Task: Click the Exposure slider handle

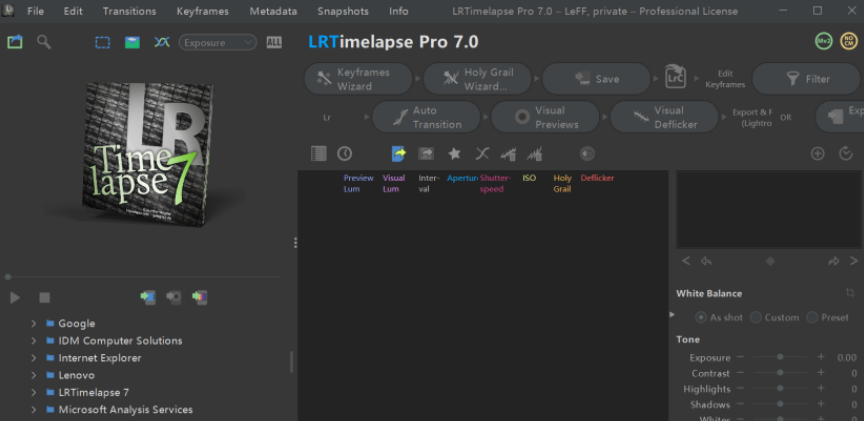Action: click(780, 357)
